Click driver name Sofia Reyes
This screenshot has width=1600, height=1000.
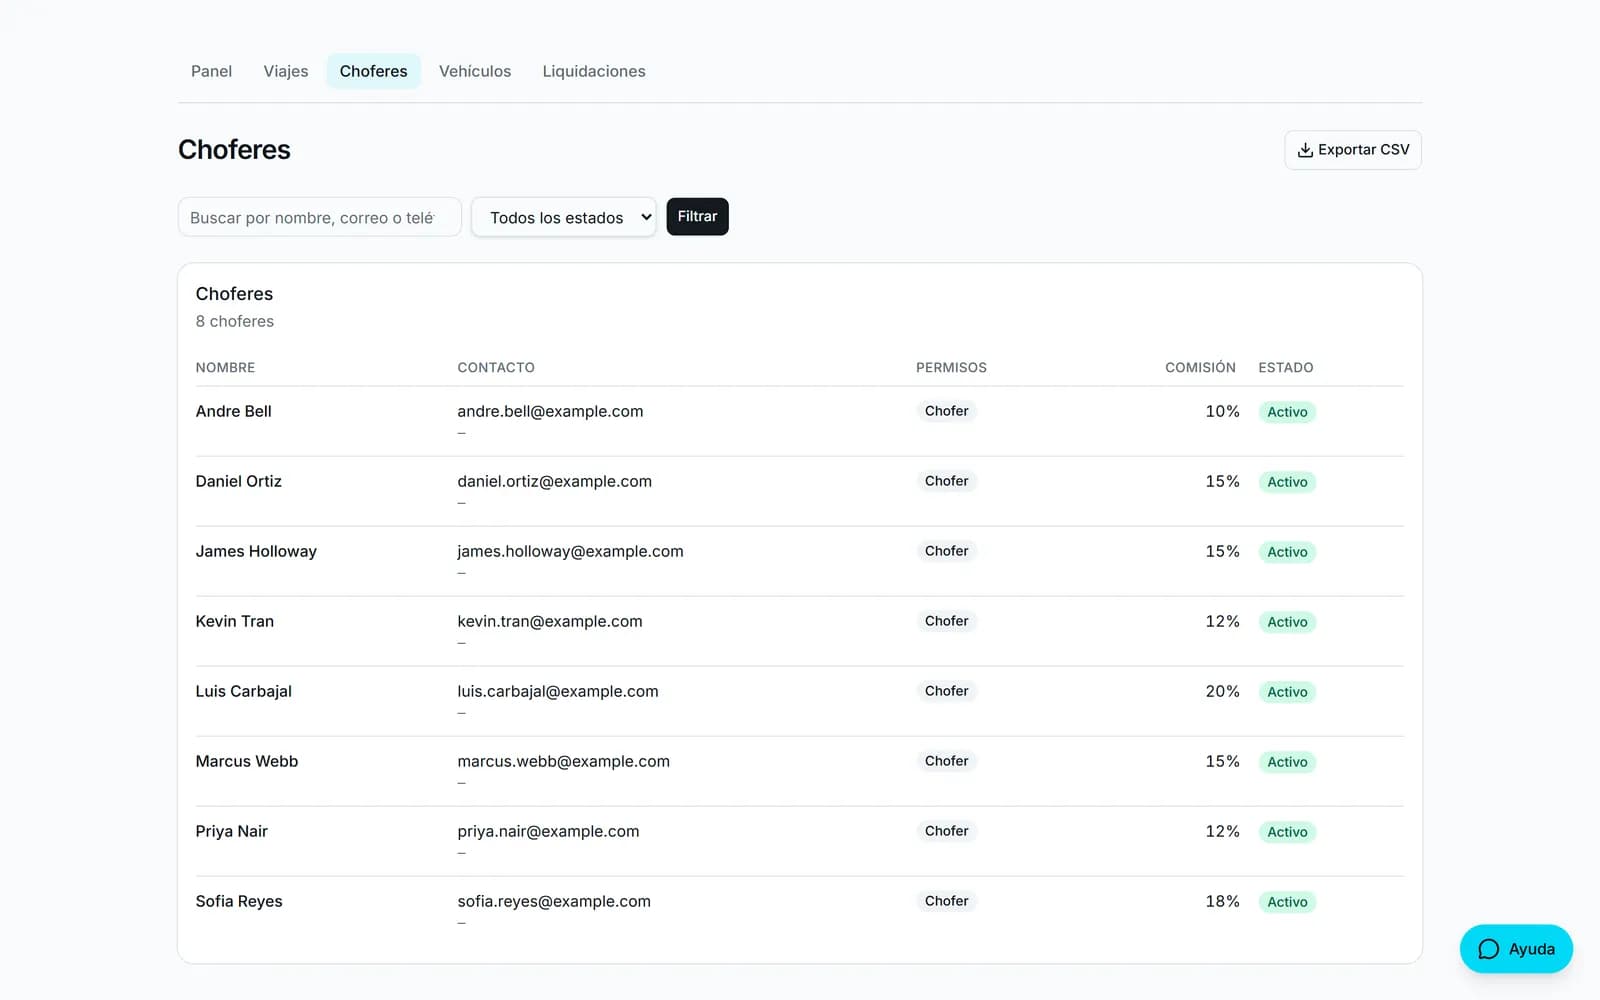[x=239, y=901]
